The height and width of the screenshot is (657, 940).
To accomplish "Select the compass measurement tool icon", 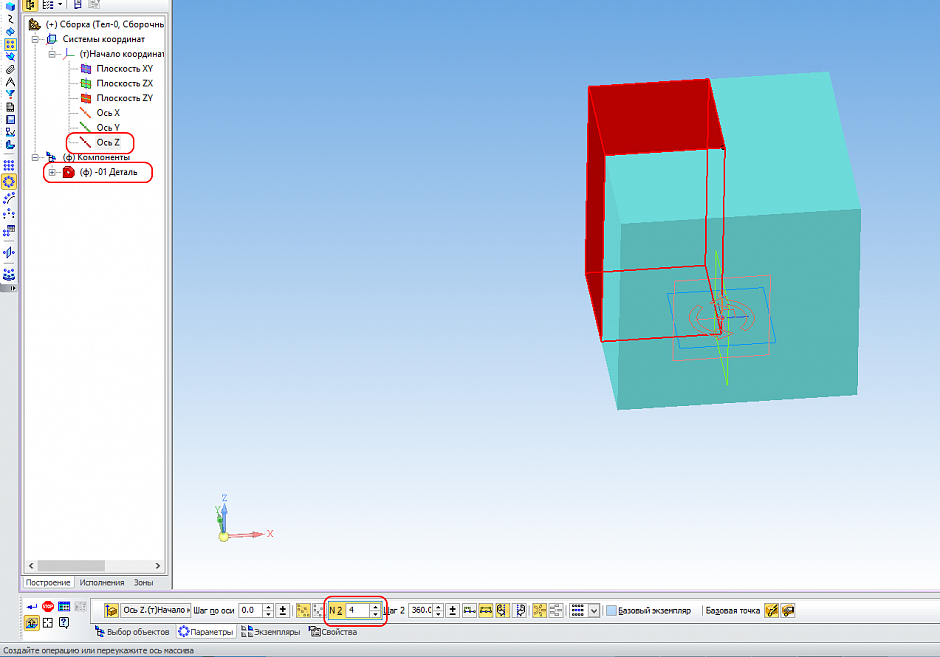I will 10,82.
